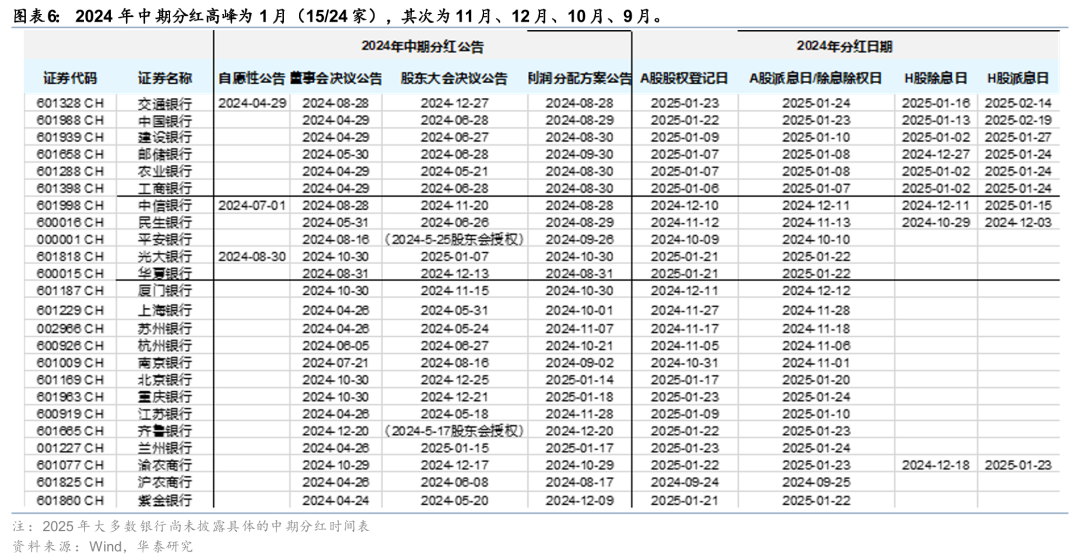Image resolution: width=1080 pixels, height=560 pixels.
Task: Click the 股东大会决议公告 column header
Action: click(x=454, y=78)
